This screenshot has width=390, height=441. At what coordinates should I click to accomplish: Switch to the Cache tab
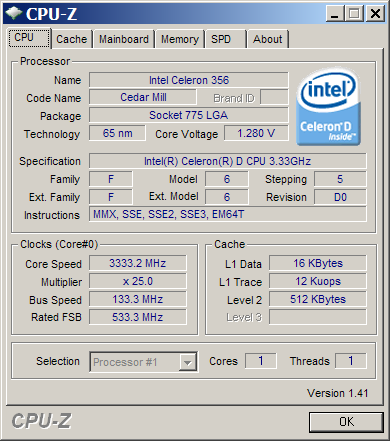point(72,39)
